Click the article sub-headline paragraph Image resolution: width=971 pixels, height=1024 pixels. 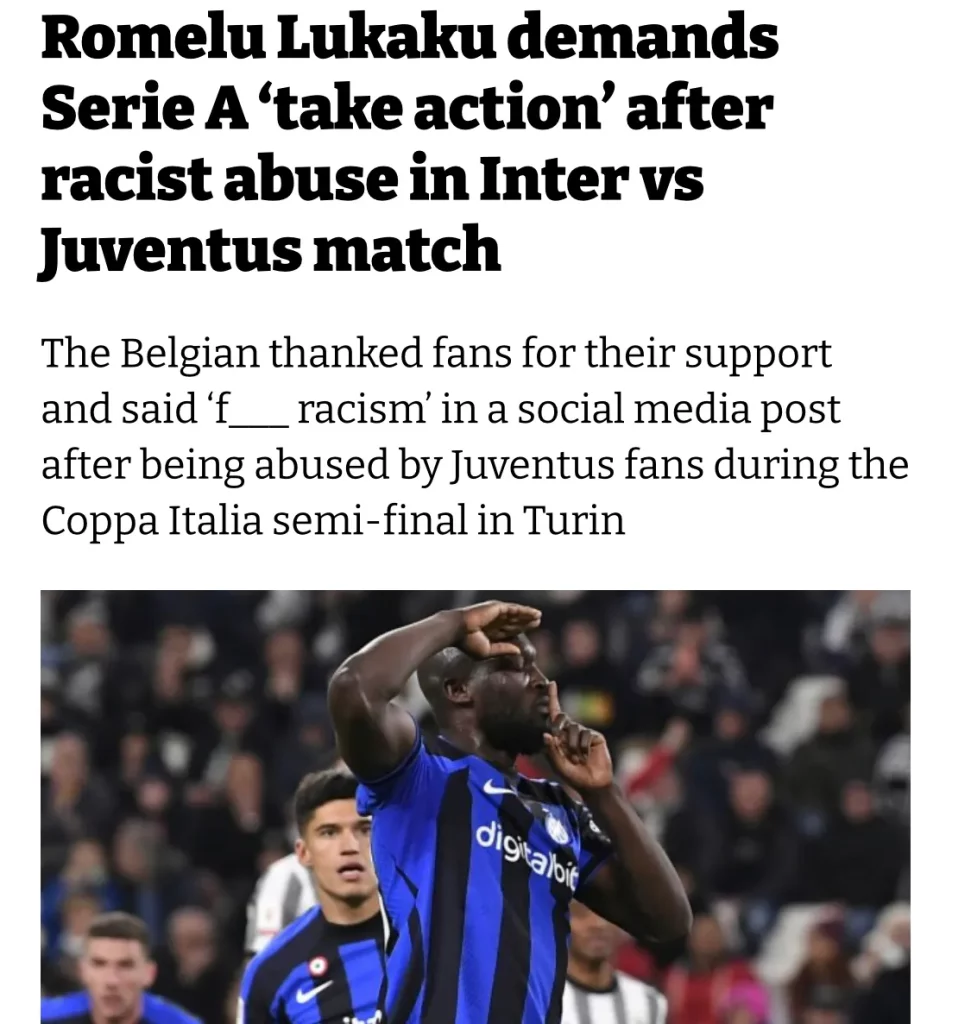(475, 436)
